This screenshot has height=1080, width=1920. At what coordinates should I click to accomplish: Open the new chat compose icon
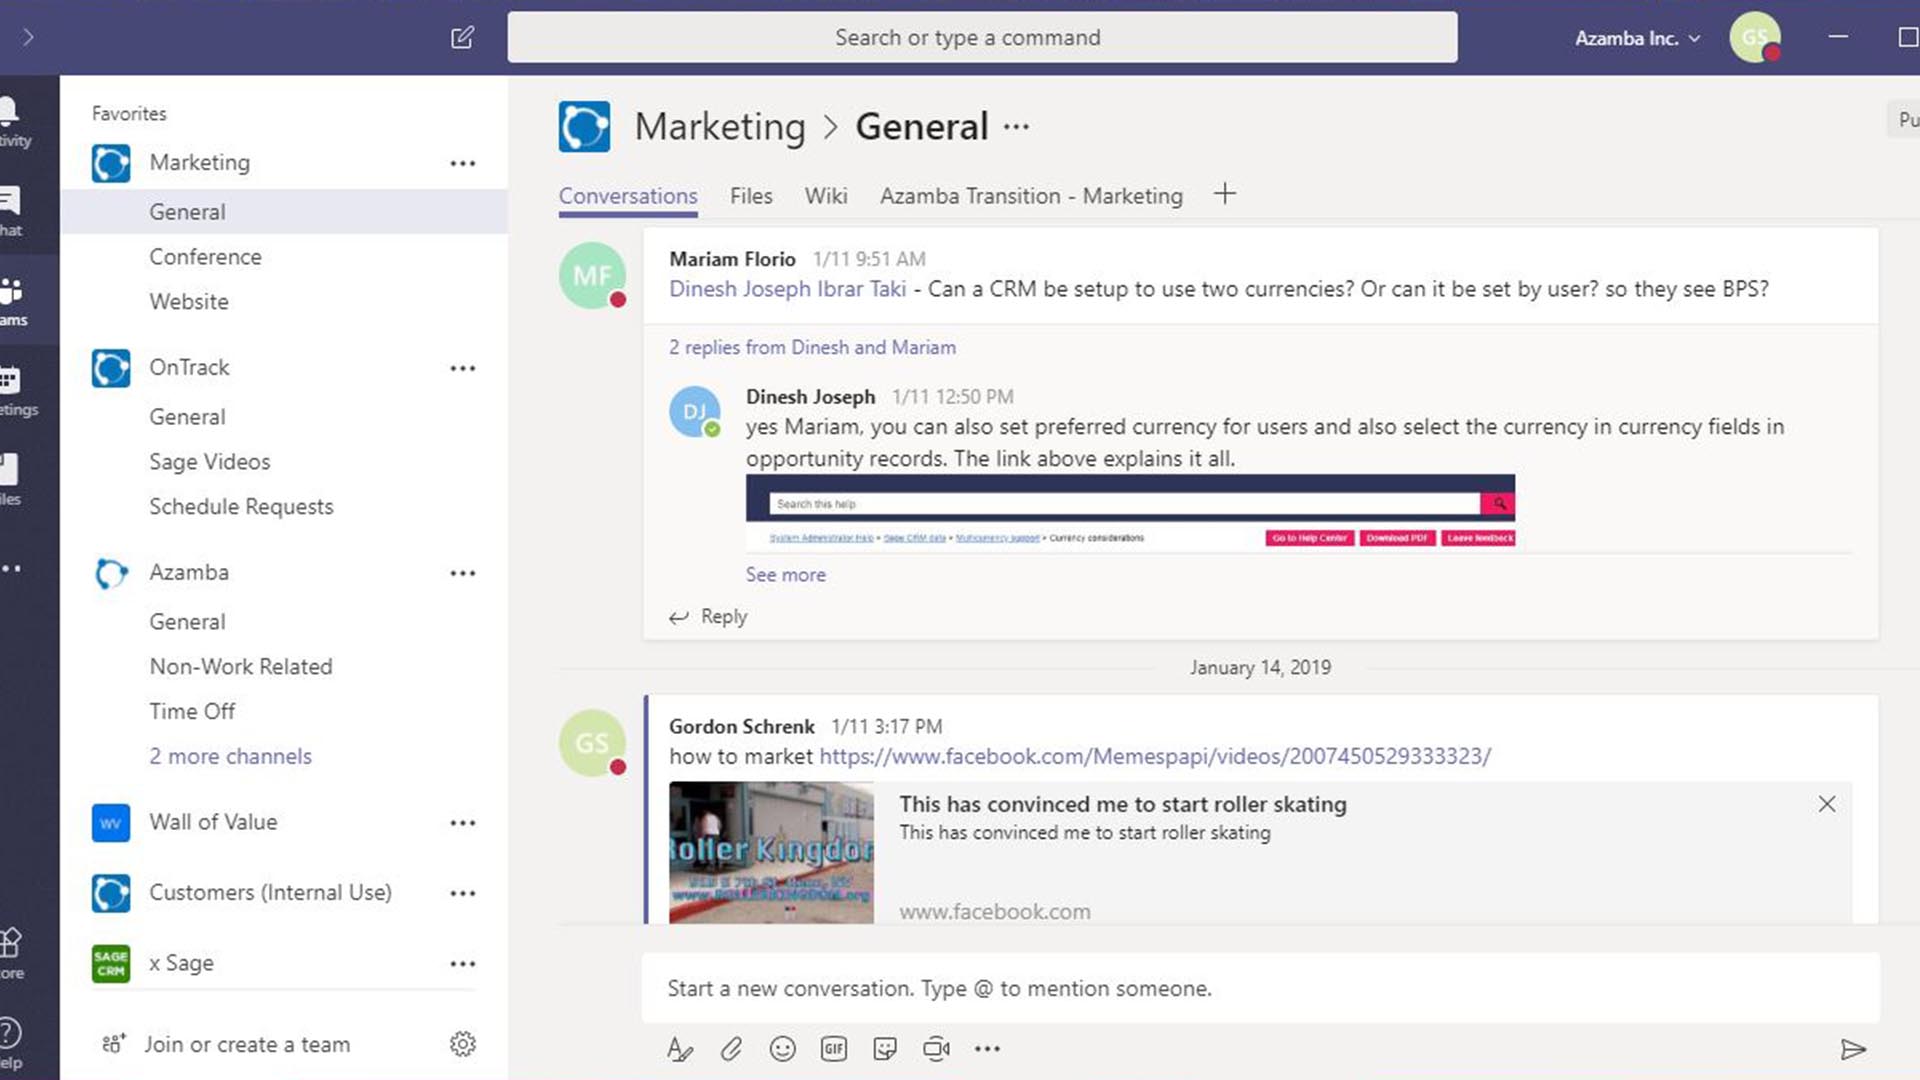462,38
